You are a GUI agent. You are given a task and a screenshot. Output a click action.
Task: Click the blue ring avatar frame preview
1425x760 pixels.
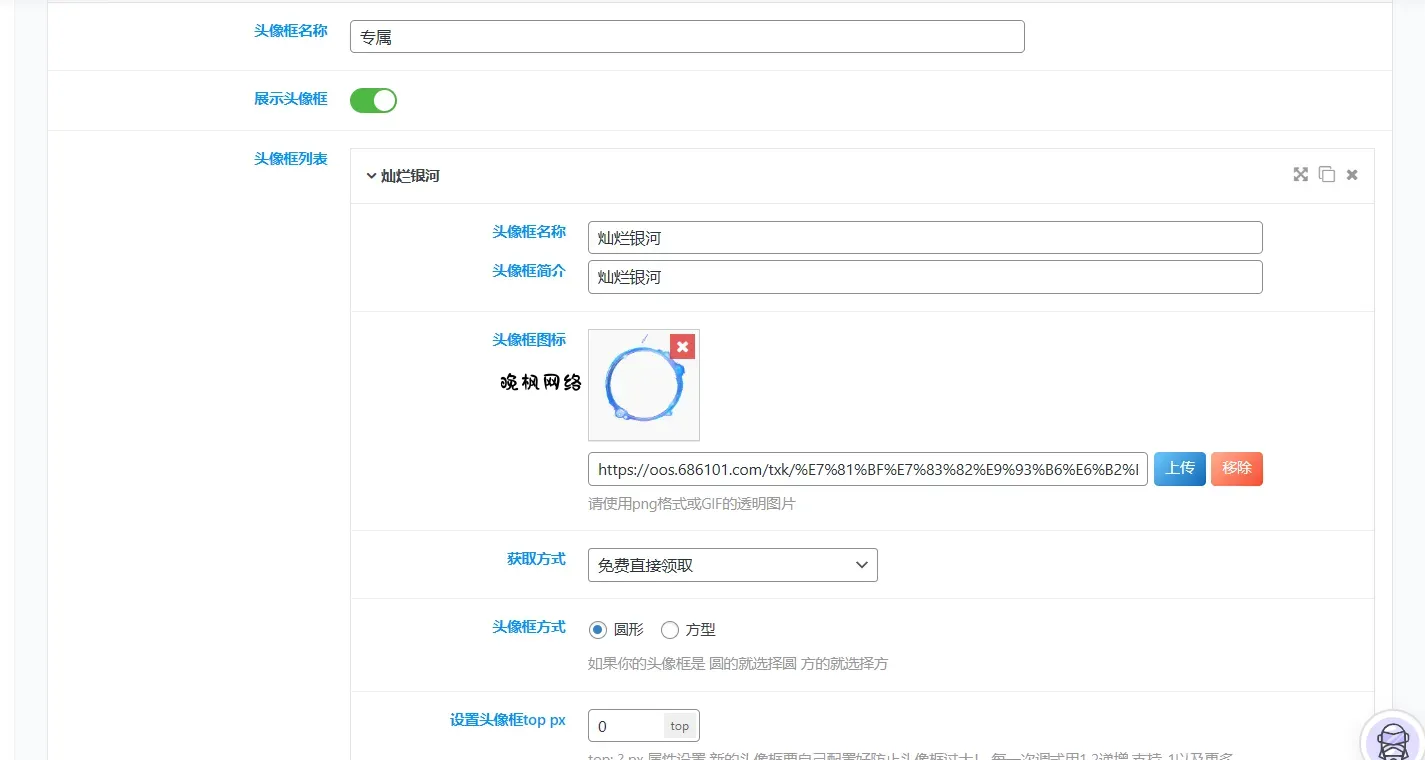tap(642, 386)
